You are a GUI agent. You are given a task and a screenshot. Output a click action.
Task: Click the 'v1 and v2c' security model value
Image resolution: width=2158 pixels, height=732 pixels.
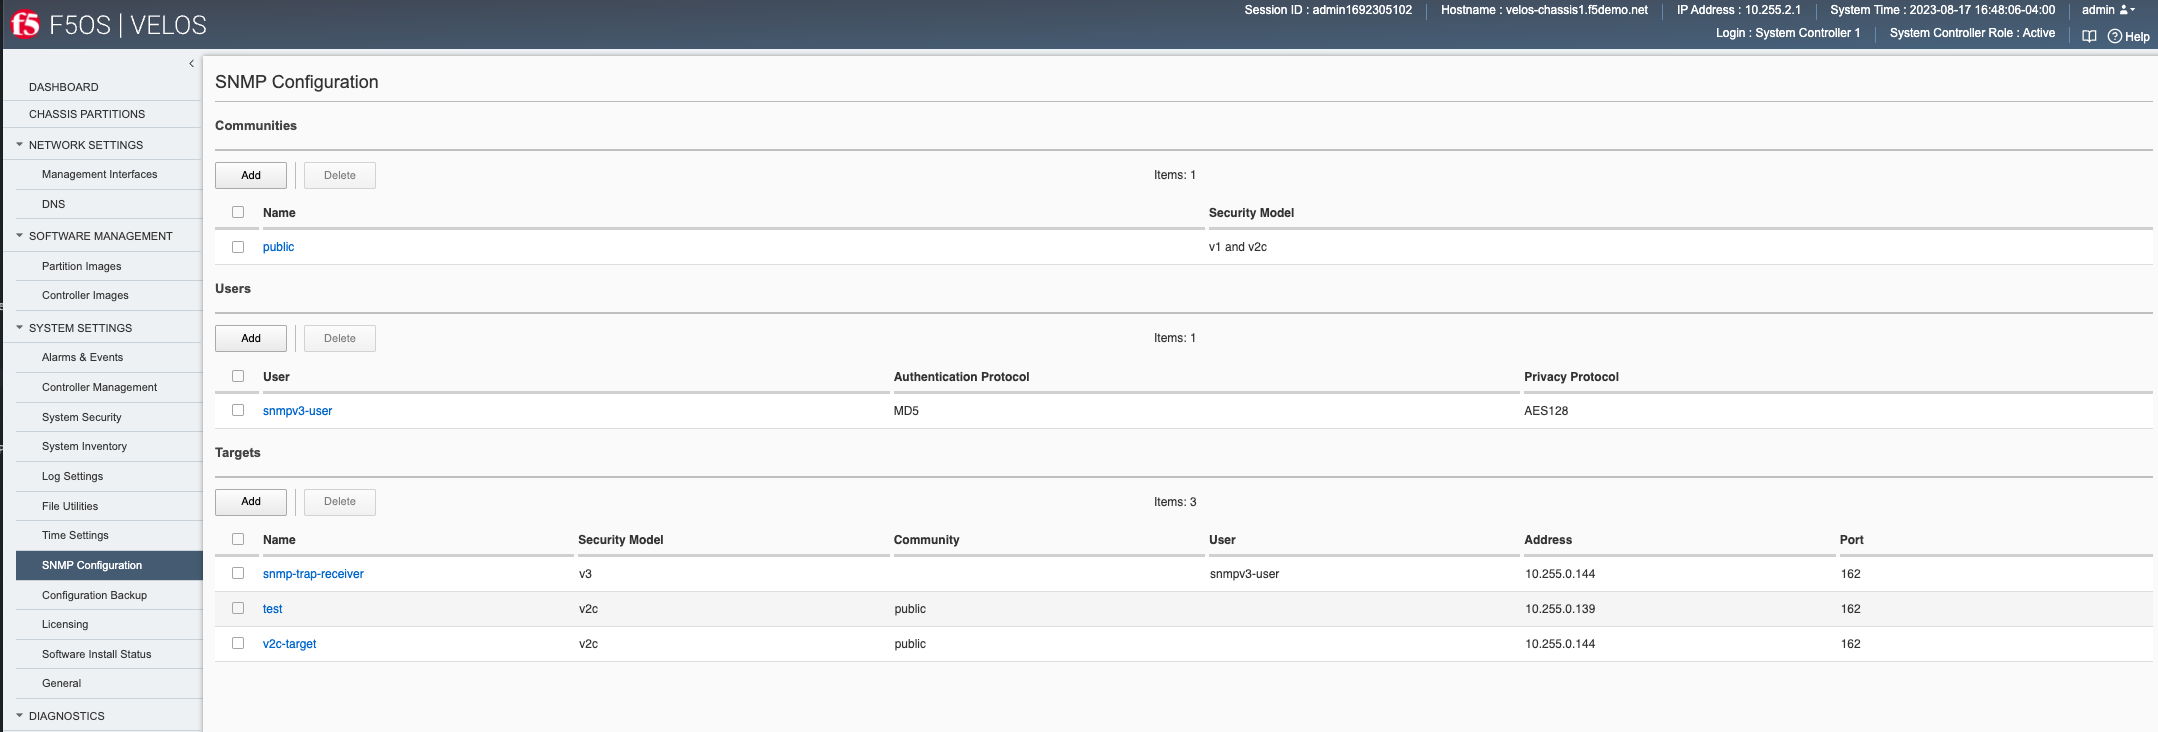pos(1238,247)
